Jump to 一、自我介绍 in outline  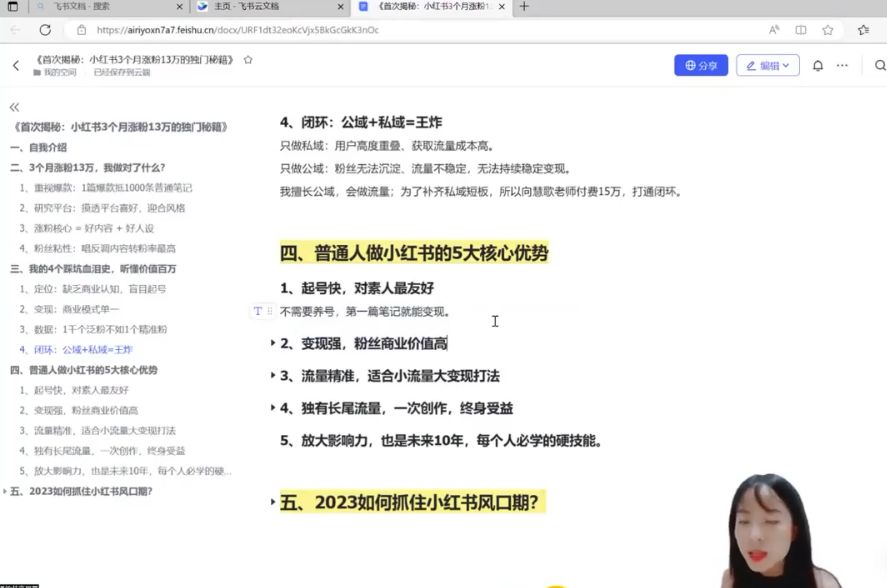coord(38,147)
